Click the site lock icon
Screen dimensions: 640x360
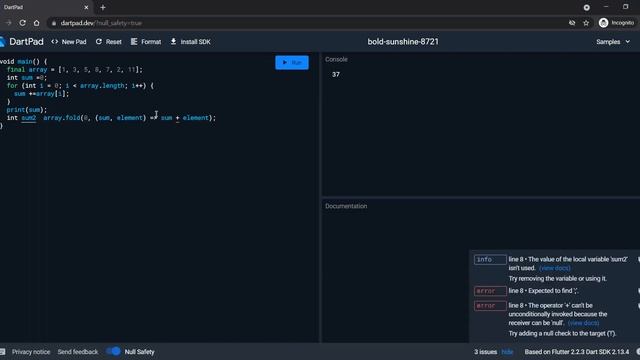click(x=54, y=23)
